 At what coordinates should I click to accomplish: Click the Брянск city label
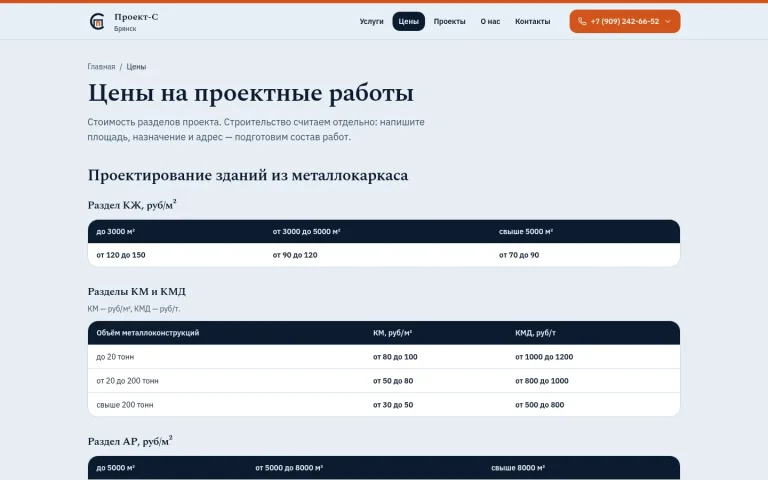125,29
